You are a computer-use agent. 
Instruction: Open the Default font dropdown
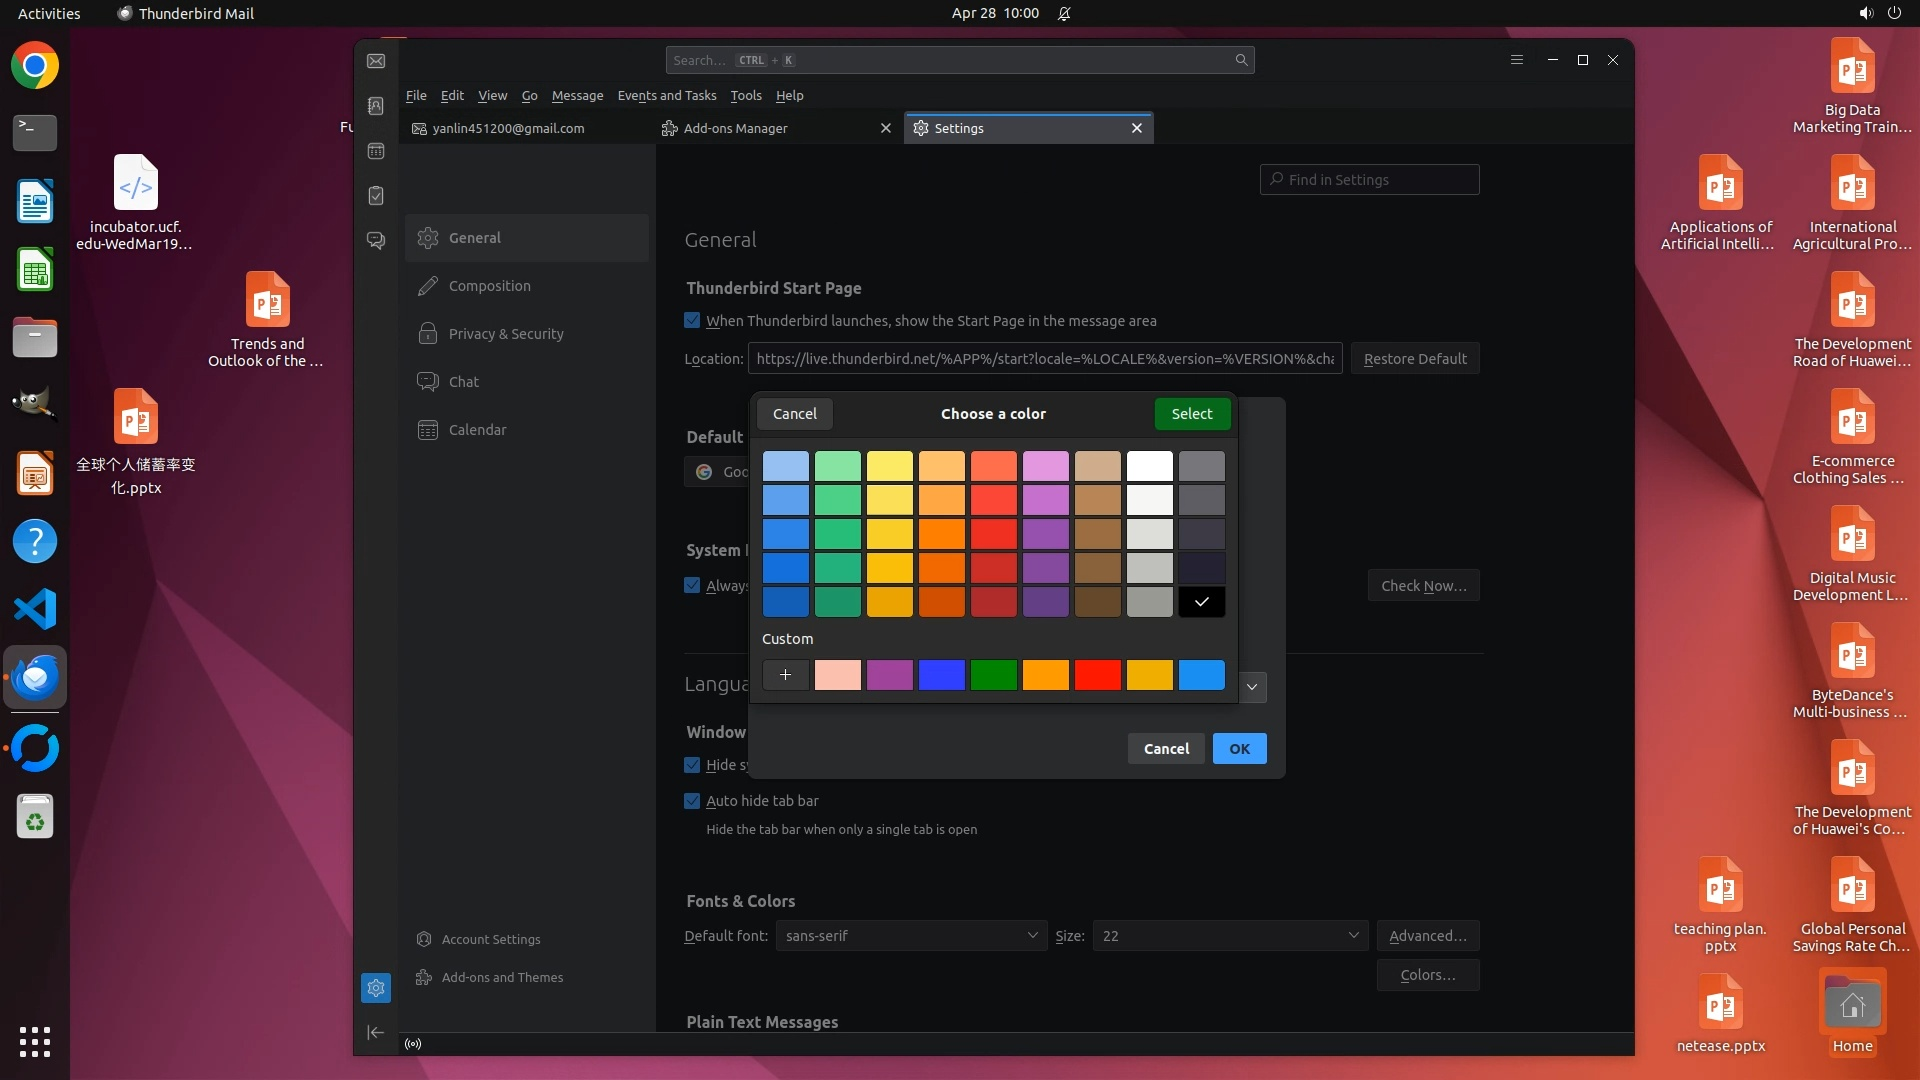tap(911, 936)
